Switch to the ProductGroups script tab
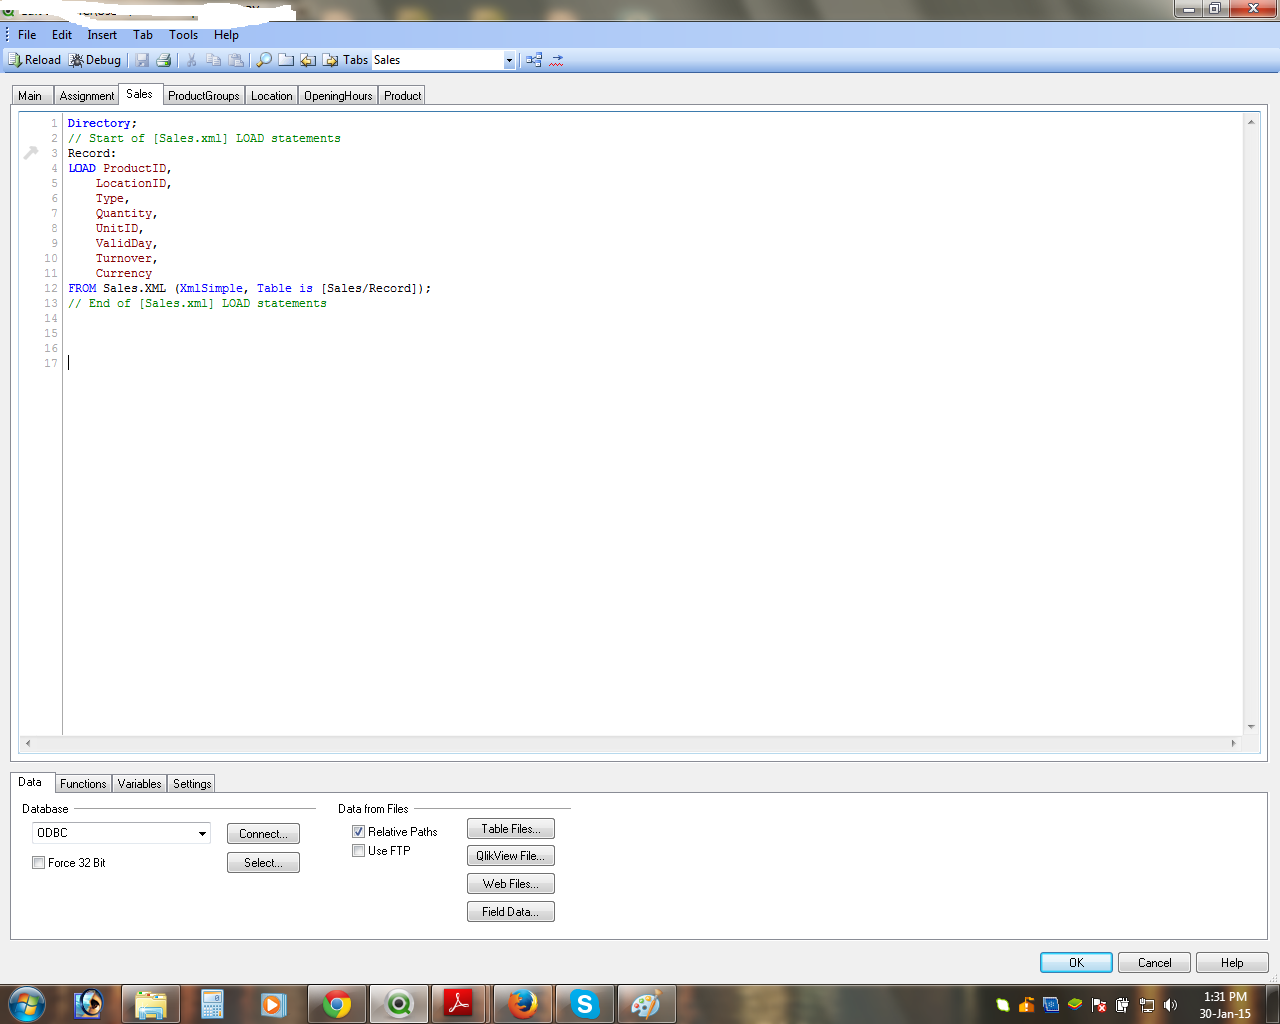Viewport: 1280px width, 1024px height. (x=204, y=96)
